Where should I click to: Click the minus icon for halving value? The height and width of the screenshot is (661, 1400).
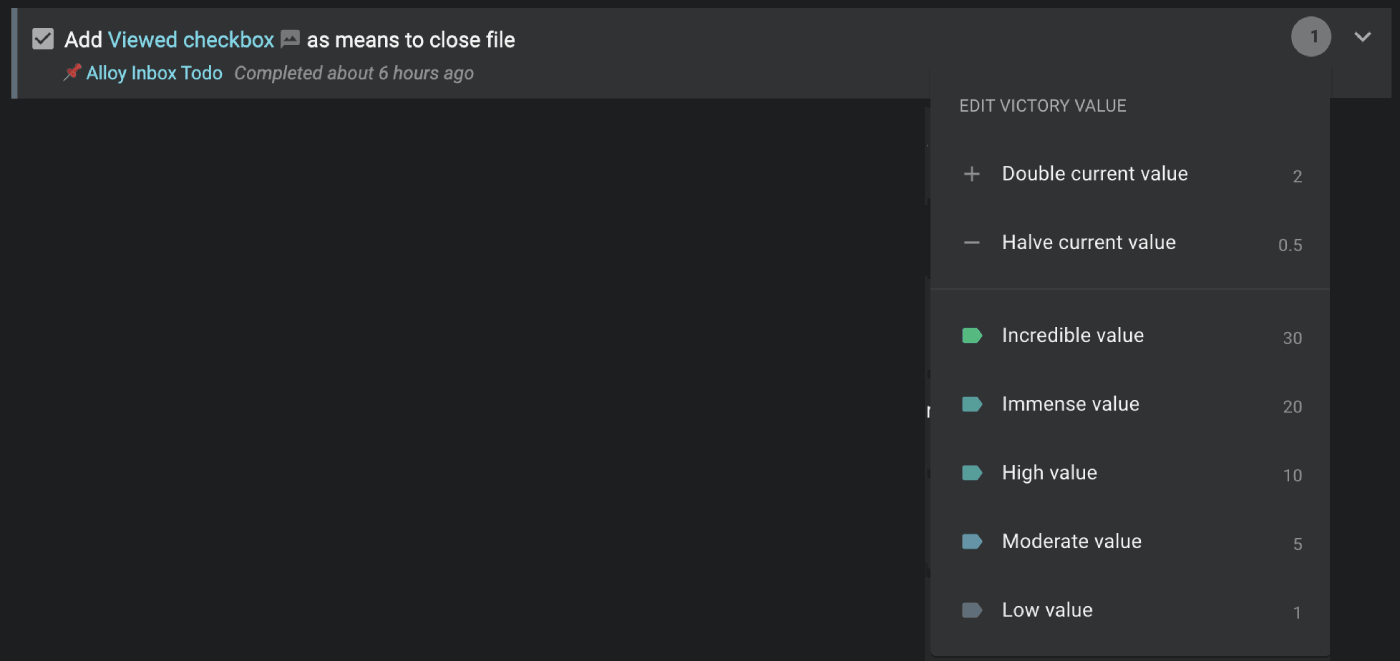971,243
